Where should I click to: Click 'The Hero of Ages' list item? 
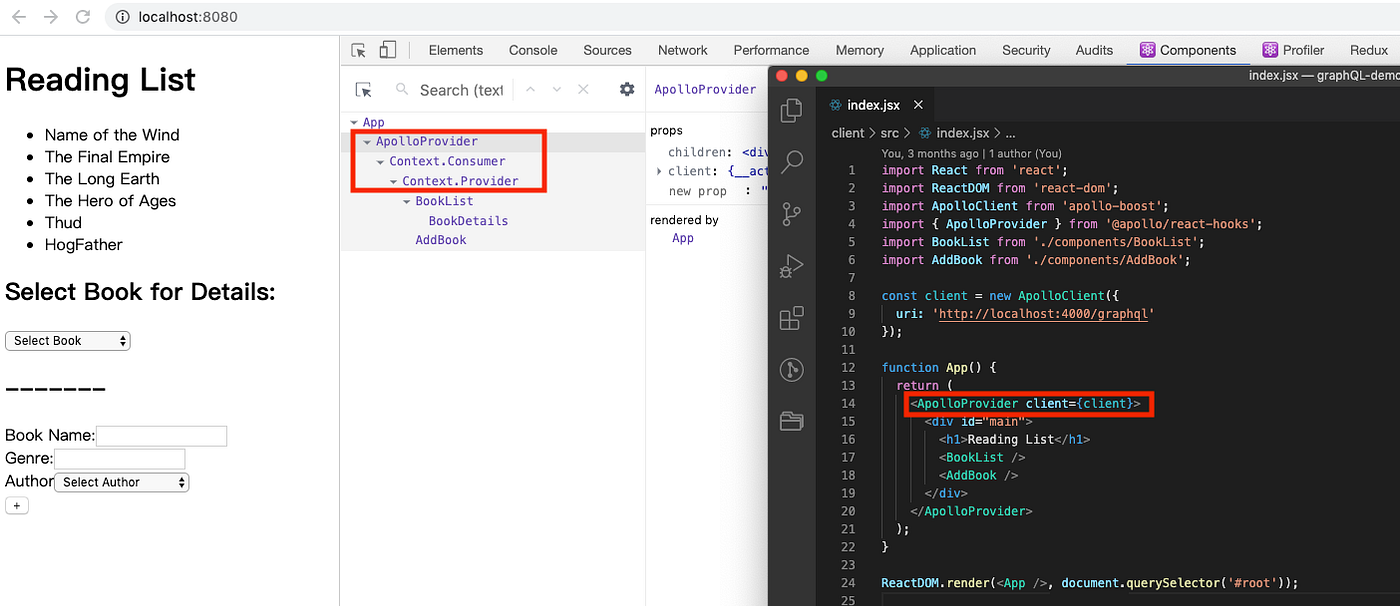click(110, 201)
